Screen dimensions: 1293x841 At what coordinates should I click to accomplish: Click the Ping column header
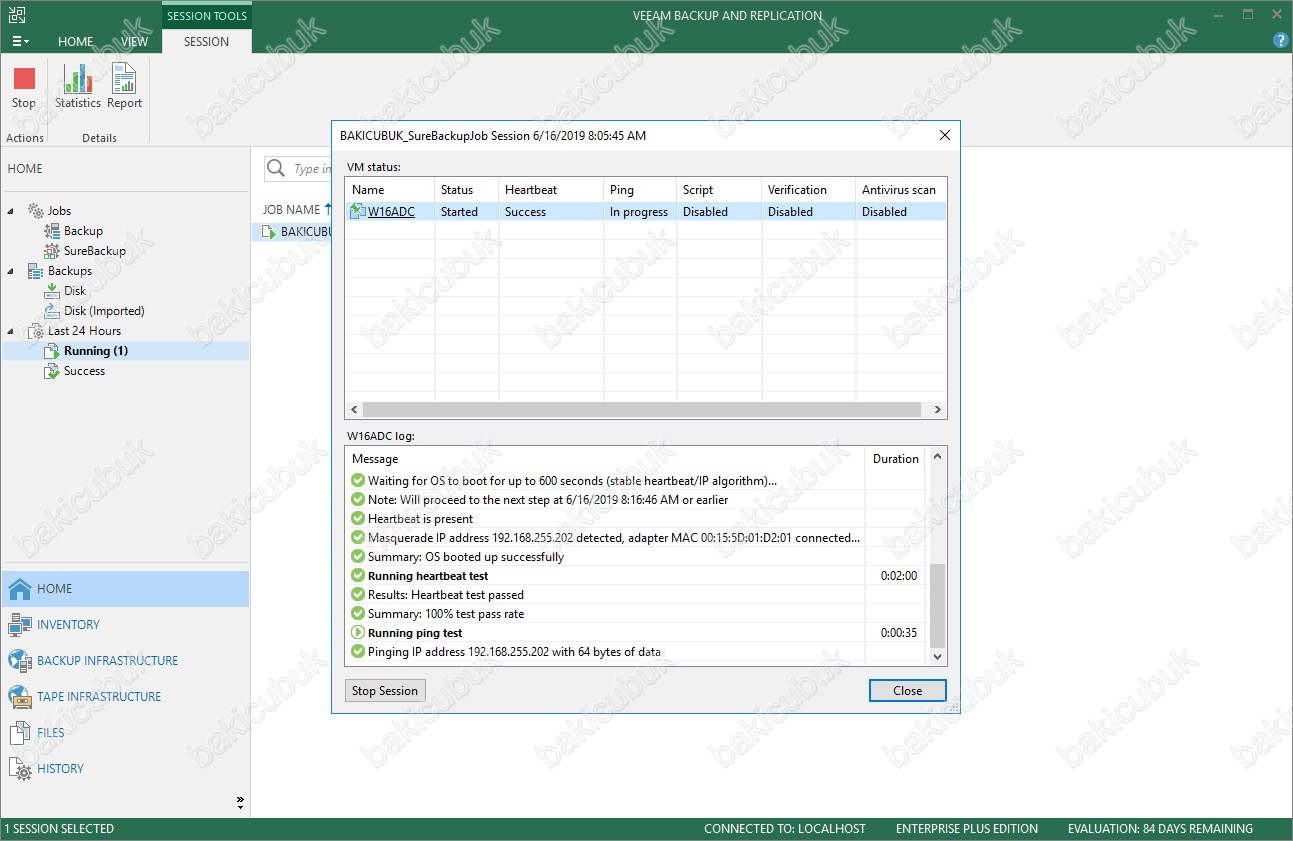pos(640,190)
